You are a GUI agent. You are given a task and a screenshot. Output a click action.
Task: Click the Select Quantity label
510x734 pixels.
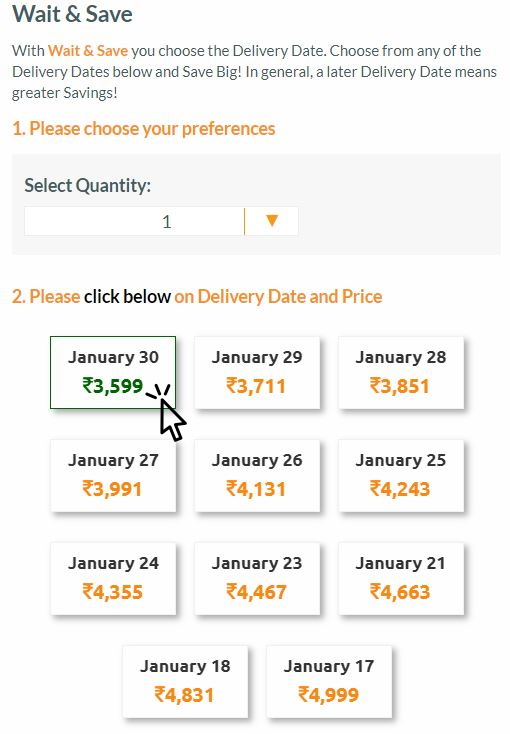point(88,185)
